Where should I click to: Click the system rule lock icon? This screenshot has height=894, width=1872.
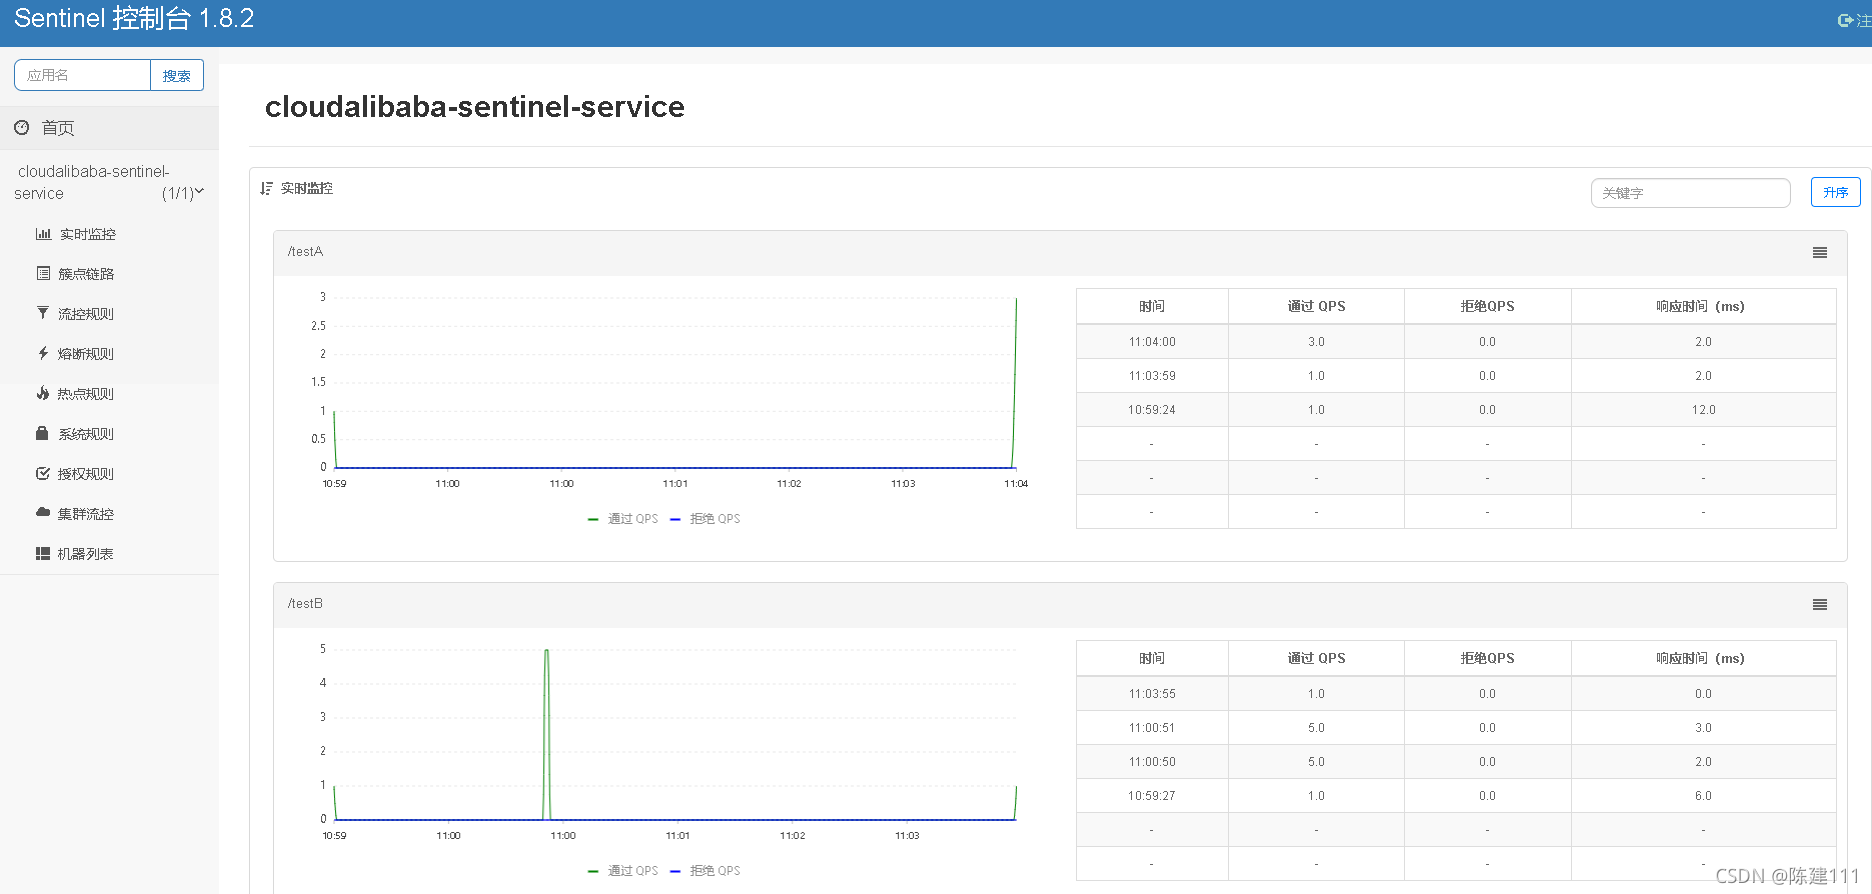(x=42, y=433)
